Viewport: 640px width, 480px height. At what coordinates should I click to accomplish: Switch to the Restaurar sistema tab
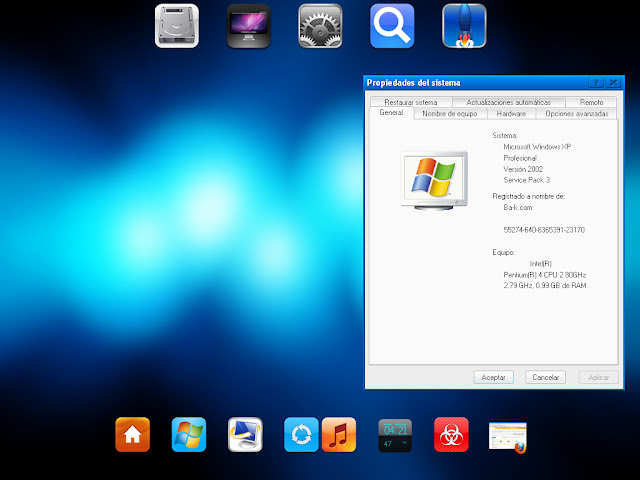click(411, 102)
